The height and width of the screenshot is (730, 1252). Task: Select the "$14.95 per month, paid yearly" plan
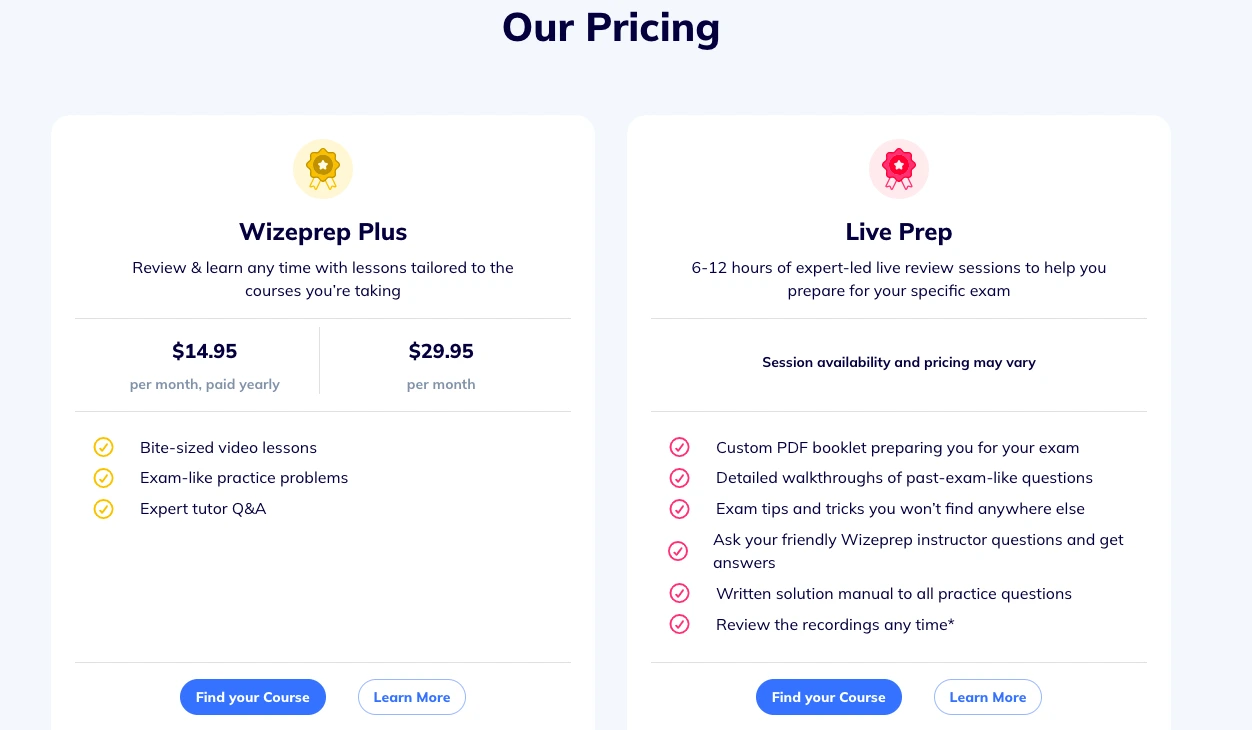(x=204, y=364)
